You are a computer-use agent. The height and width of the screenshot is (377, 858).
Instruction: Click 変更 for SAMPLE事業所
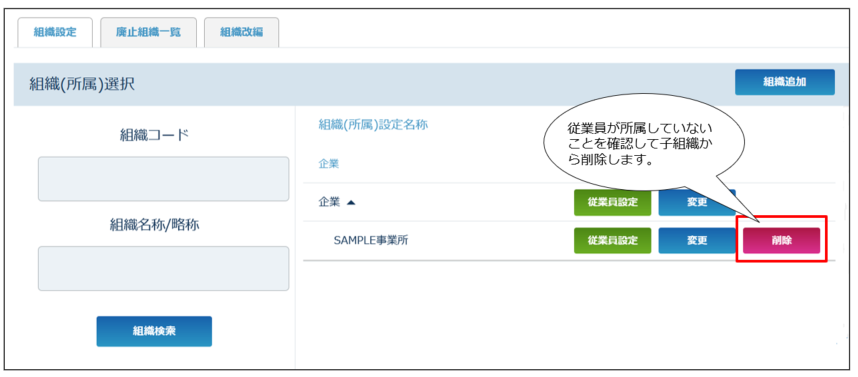coord(697,240)
